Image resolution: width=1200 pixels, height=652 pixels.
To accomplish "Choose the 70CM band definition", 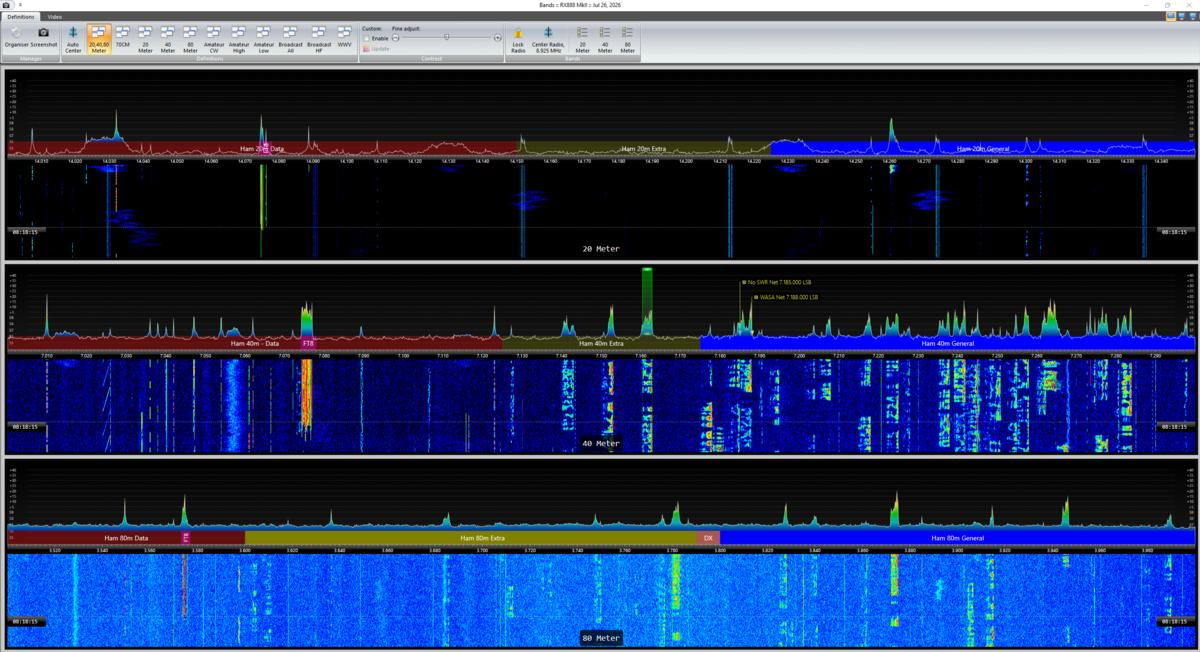I will pos(122,39).
